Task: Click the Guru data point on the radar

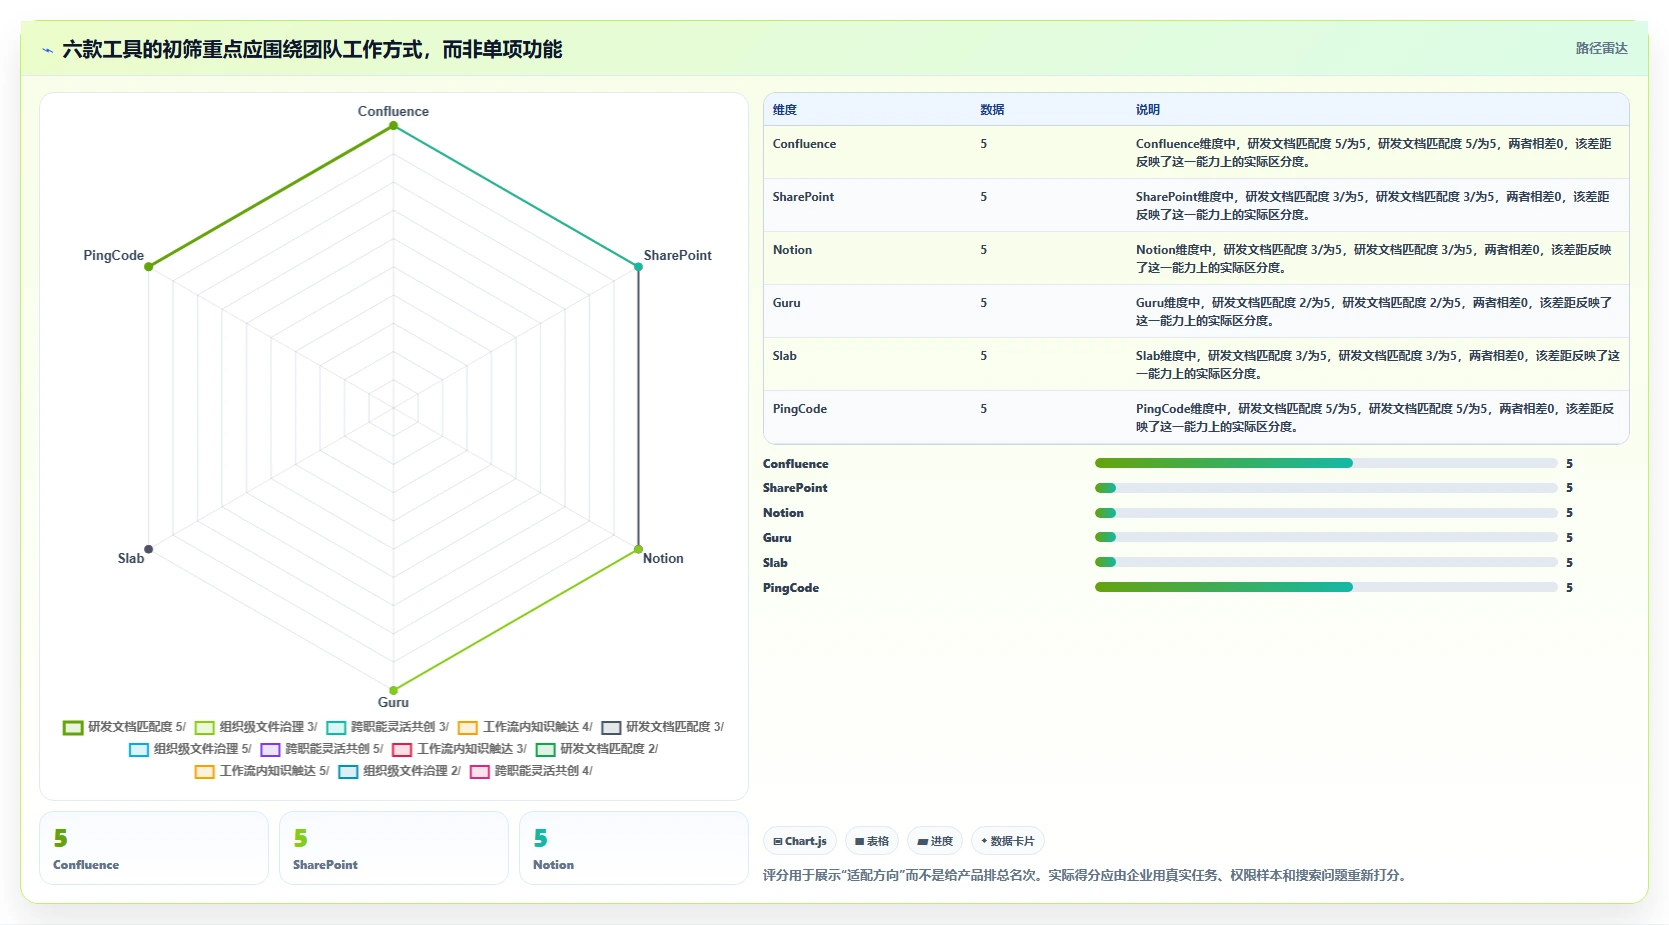Action: tap(393, 690)
